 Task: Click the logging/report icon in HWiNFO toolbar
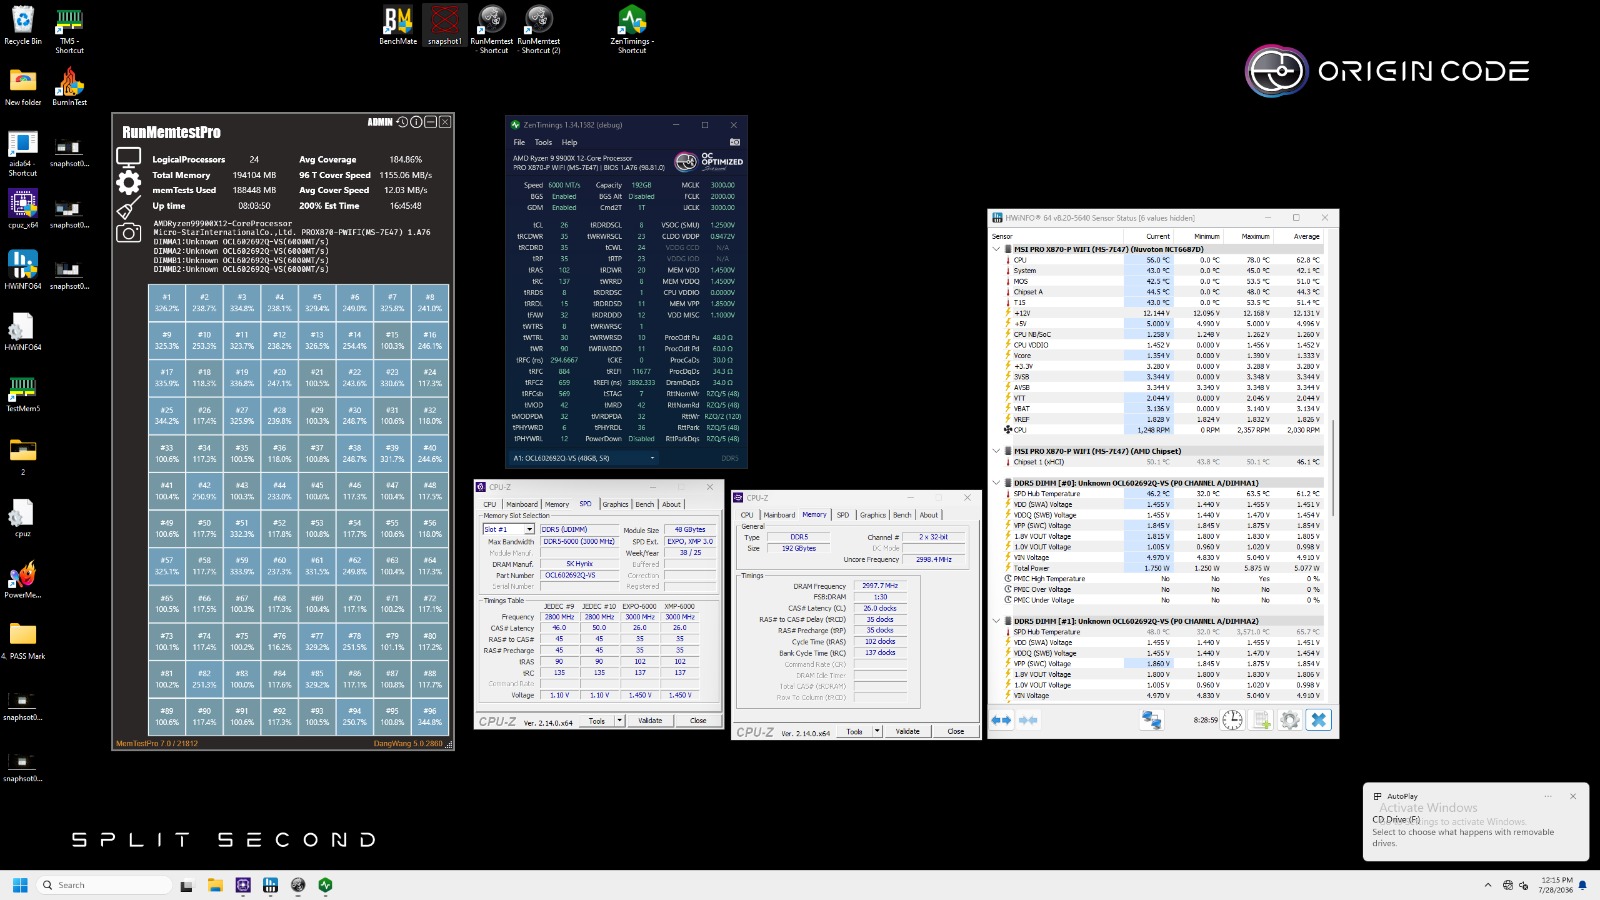pyautogui.click(x=1260, y=720)
